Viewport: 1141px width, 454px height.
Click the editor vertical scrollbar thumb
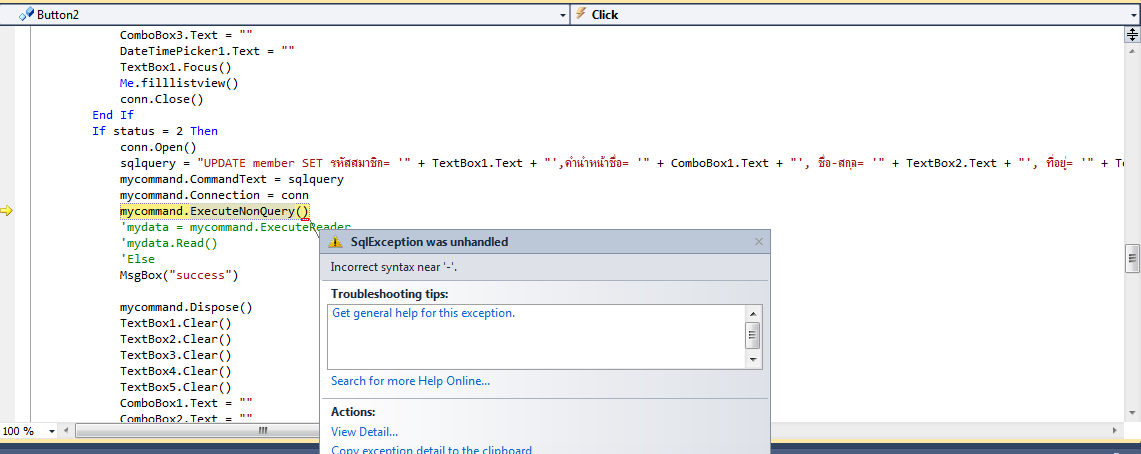pyautogui.click(x=1132, y=258)
